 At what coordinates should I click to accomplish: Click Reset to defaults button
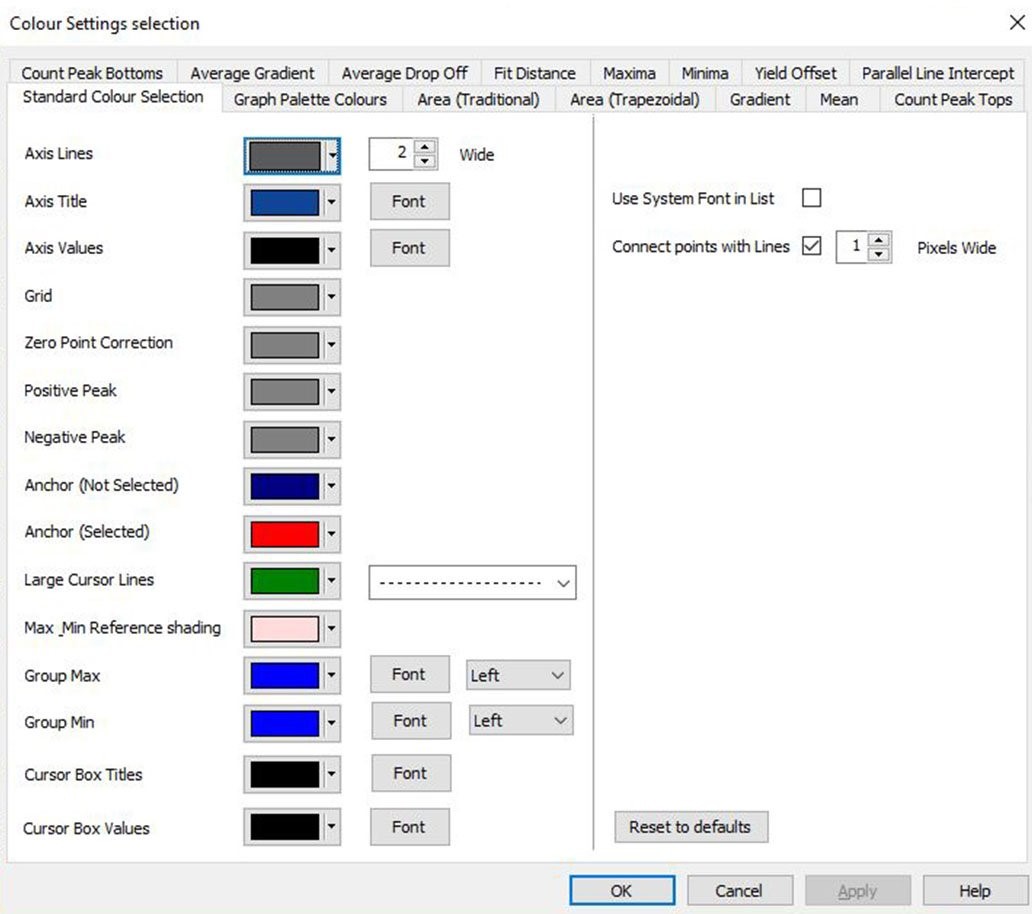point(690,827)
